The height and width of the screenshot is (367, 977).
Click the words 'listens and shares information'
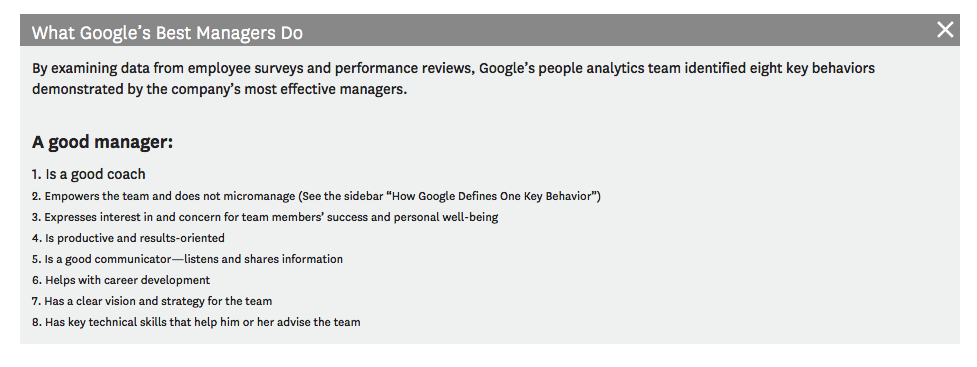pos(263,259)
